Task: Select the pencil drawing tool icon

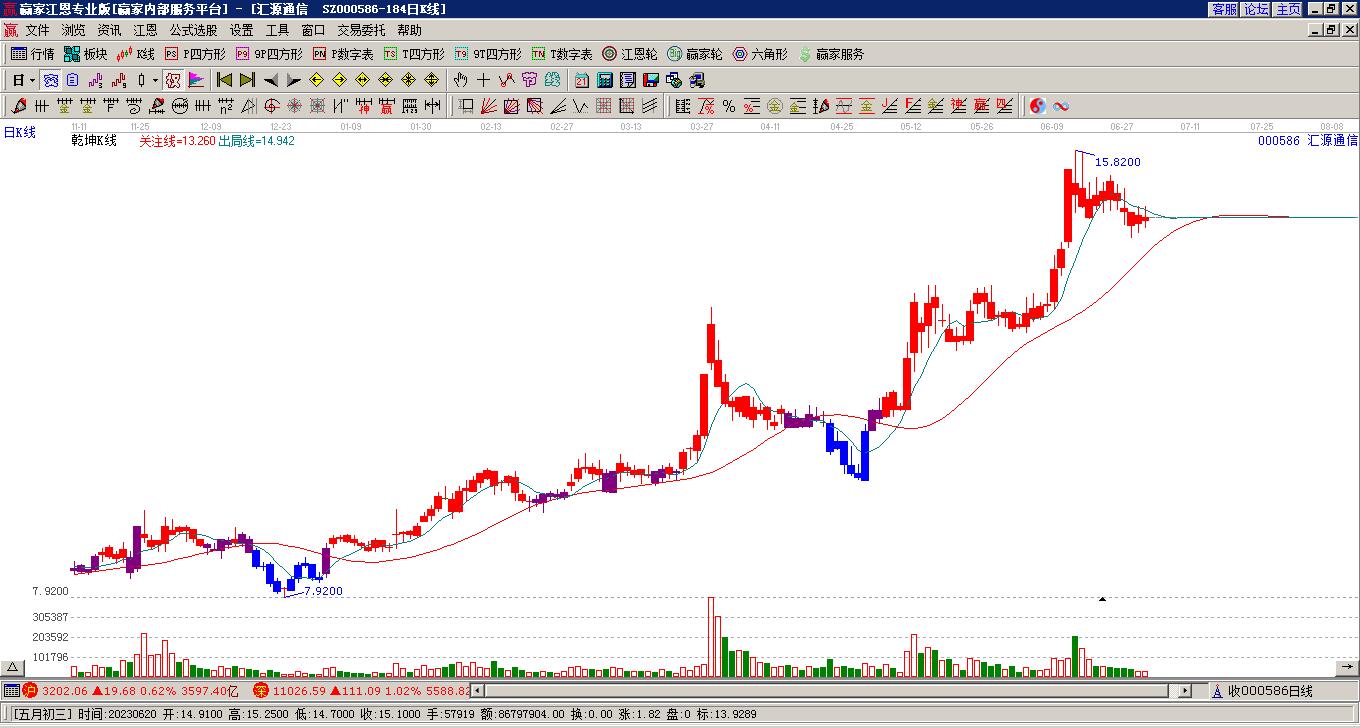Action: (x=18, y=106)
